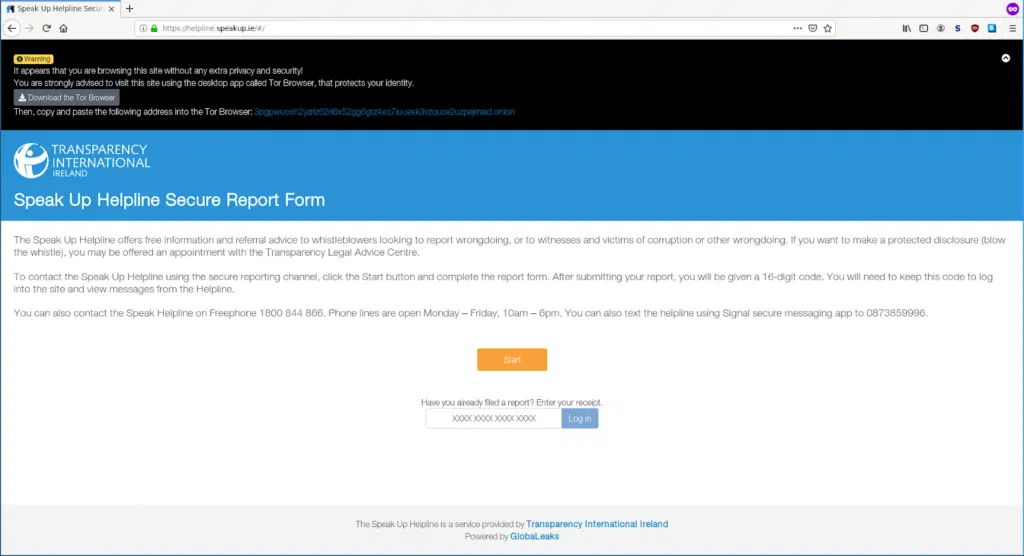Open the page actions three-dot menu
This screenshot has width=1024, height=556.
[x=797, y=28]
